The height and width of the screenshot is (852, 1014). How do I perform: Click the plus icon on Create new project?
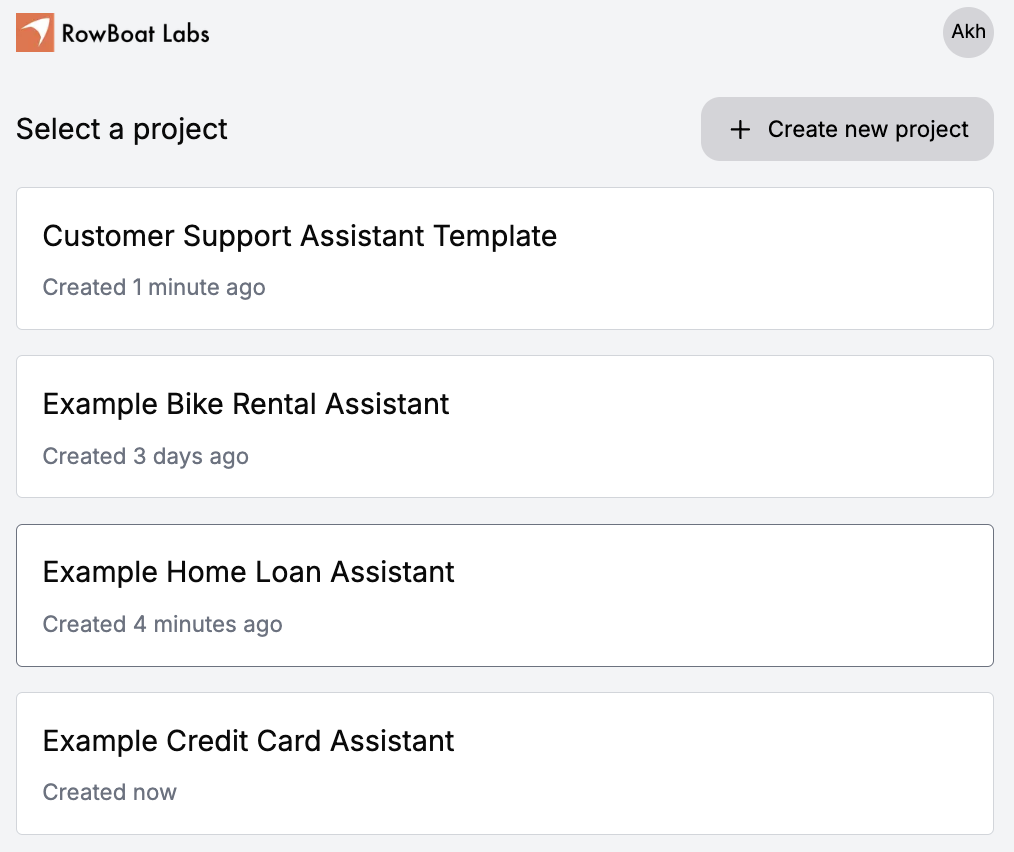pos(739,129)
